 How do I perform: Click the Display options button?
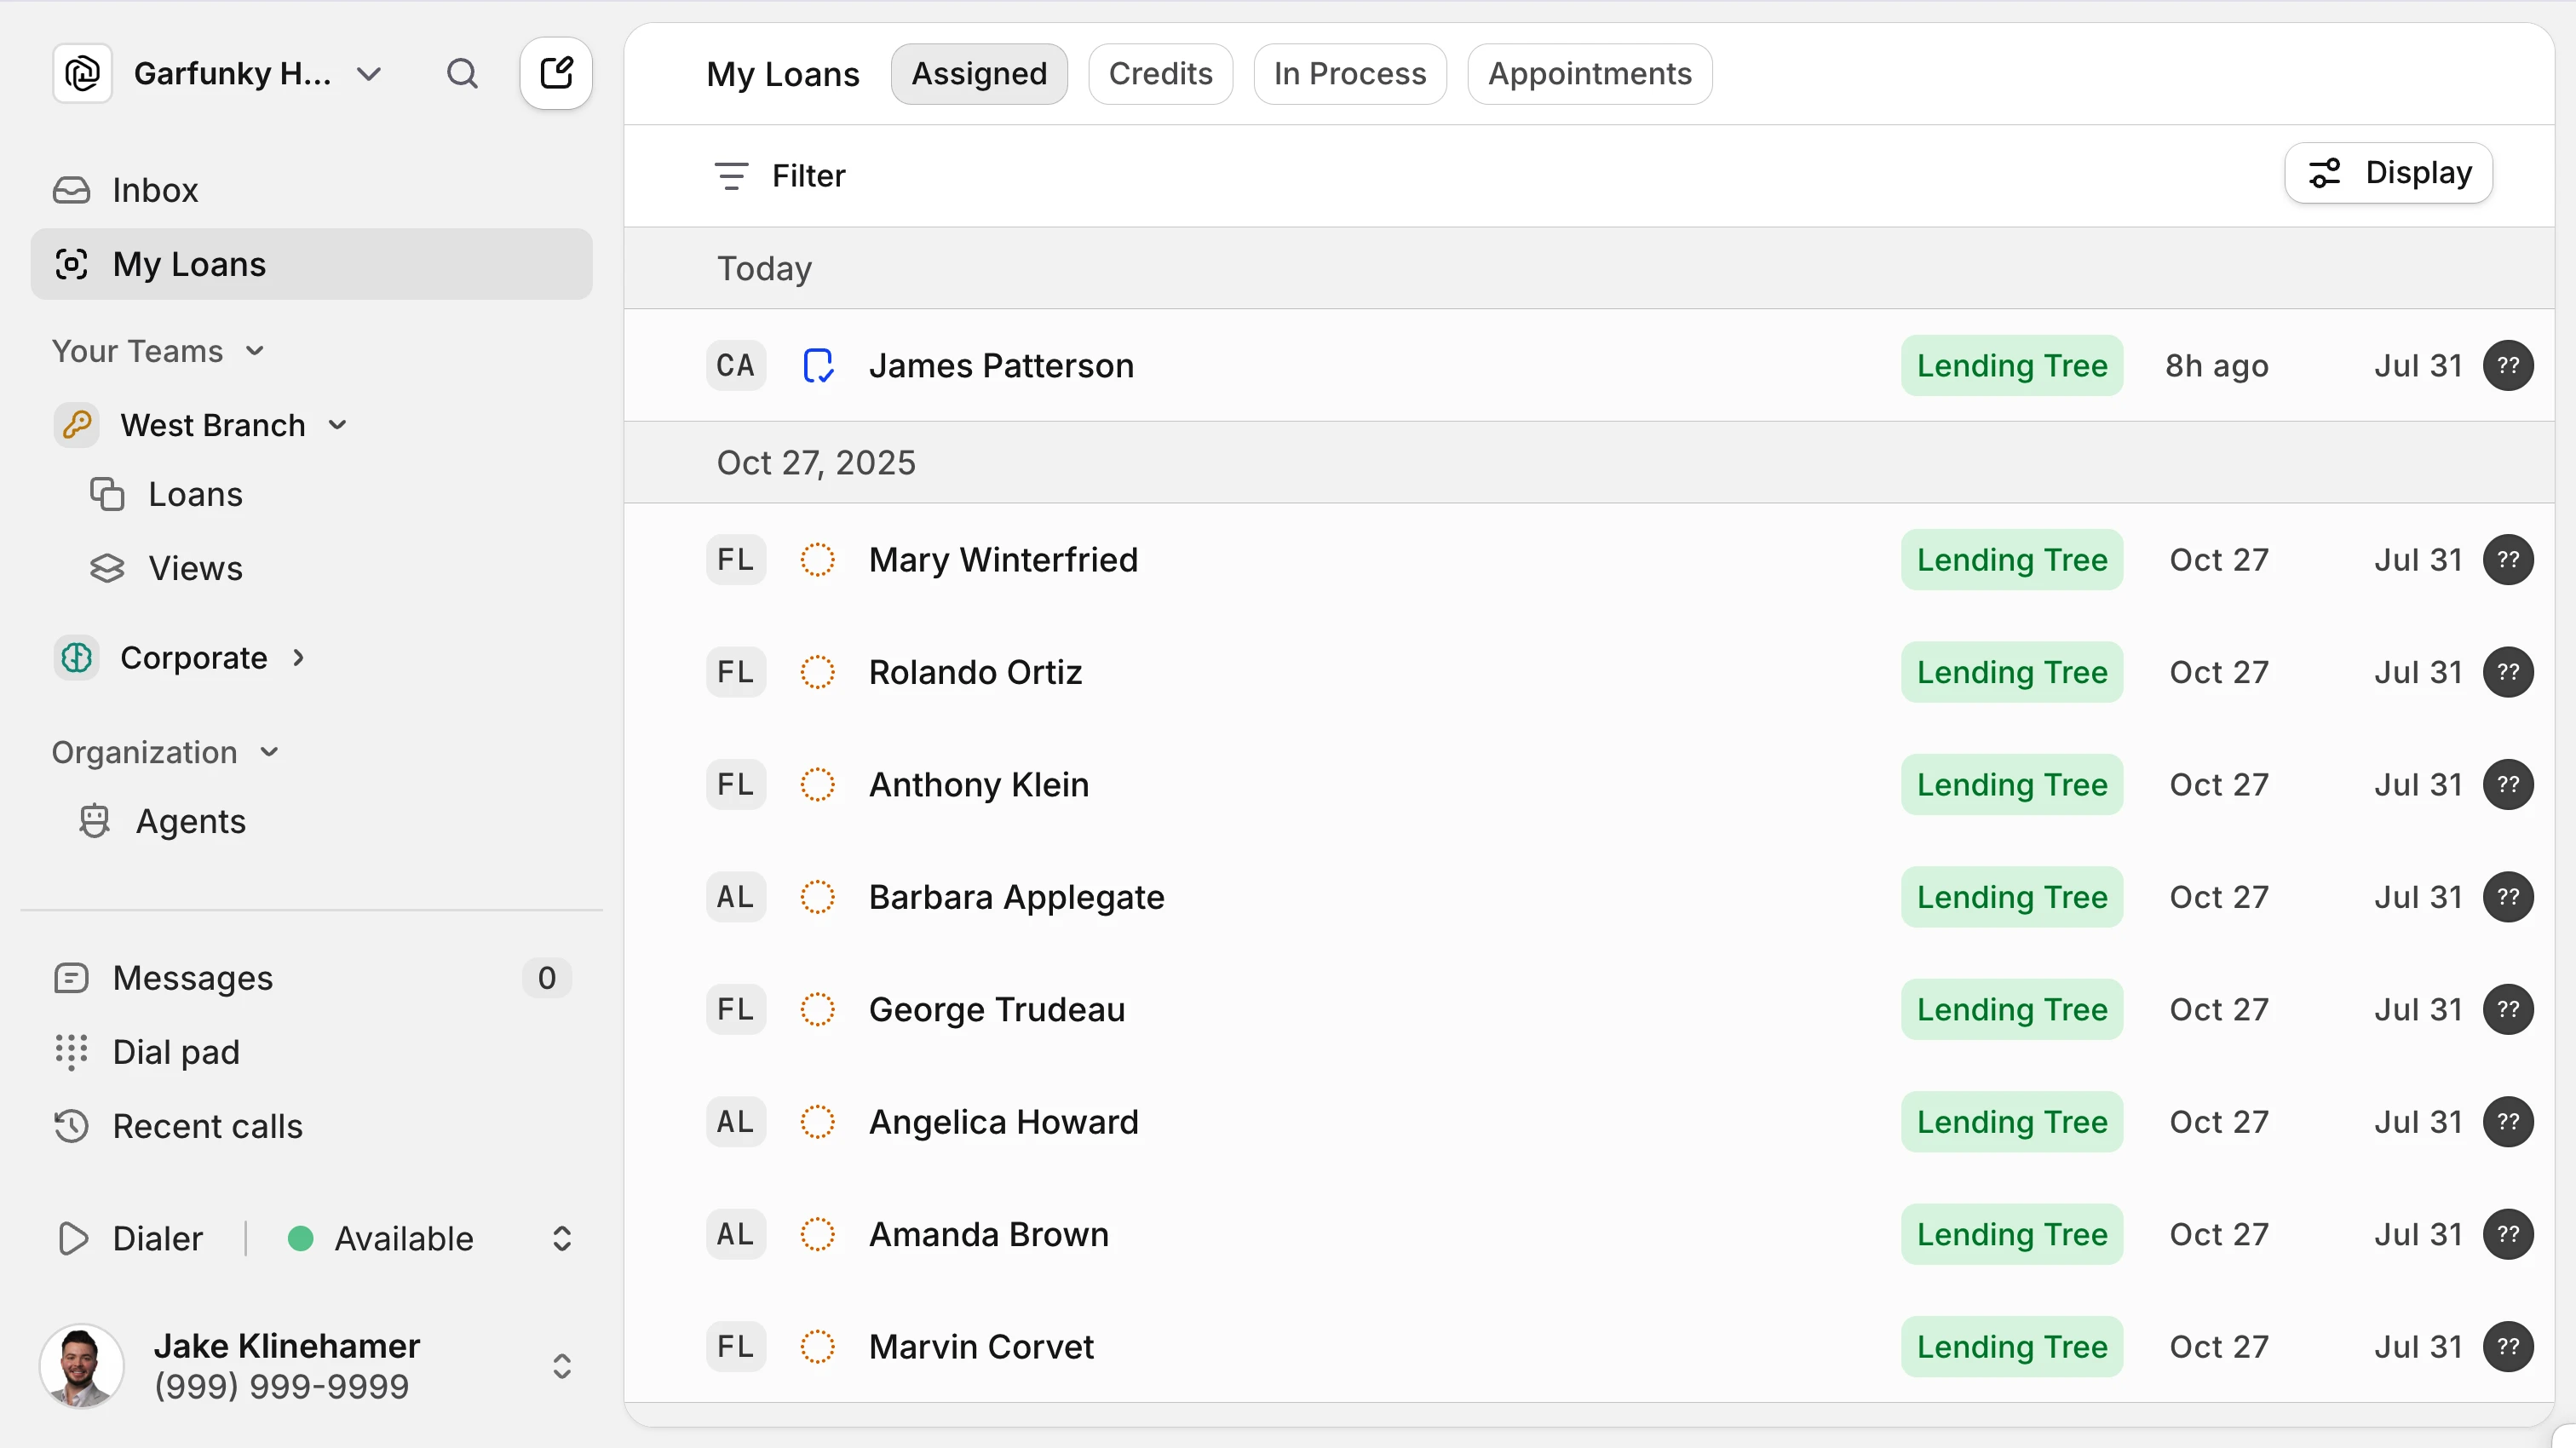point(2388,174)
